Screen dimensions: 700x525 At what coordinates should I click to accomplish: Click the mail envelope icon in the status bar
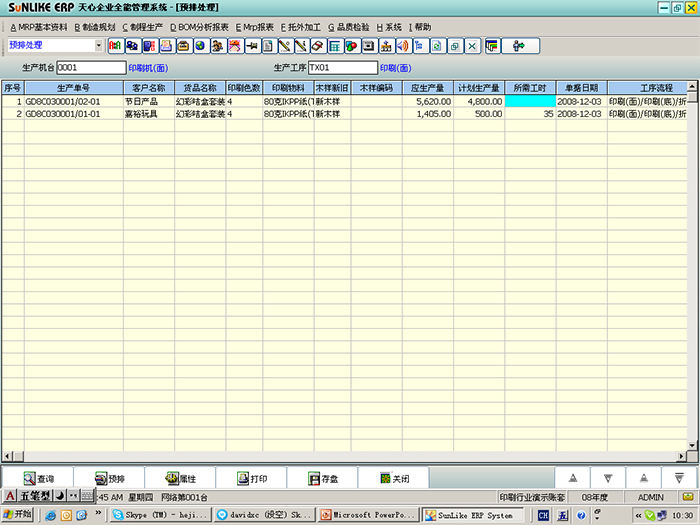tap(688, 497)
